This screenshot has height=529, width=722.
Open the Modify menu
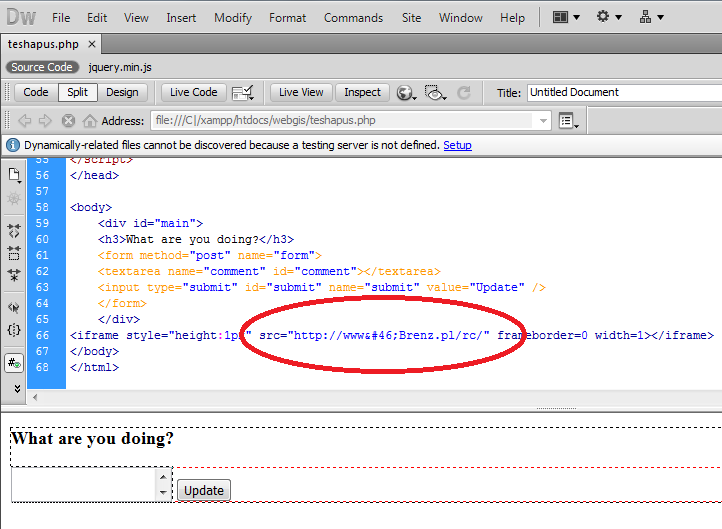(x=233, y=17)
